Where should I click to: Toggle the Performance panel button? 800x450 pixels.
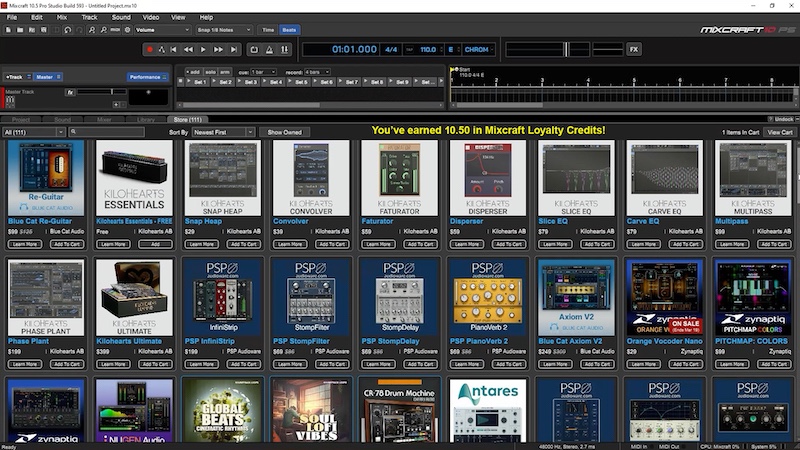(x=147, y=76)
